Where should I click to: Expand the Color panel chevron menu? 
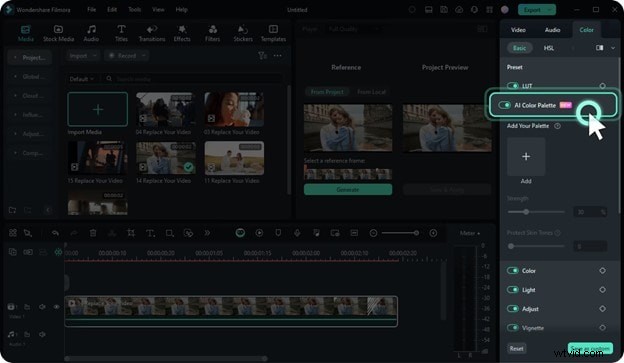(x=613, y=48)
